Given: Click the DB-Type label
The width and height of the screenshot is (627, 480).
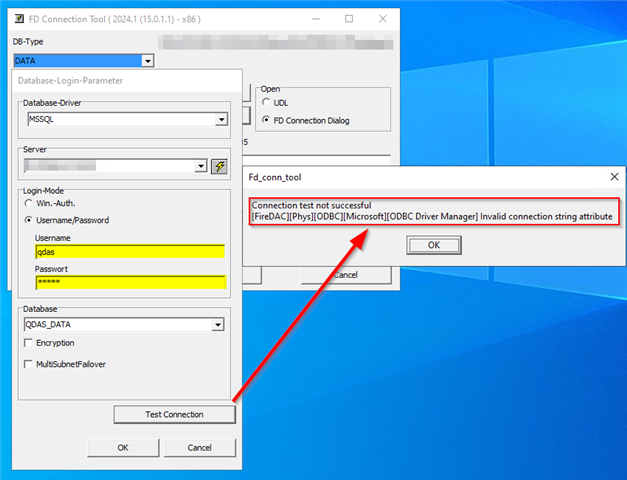Looking at the screenshot, I should click(28, 42).
